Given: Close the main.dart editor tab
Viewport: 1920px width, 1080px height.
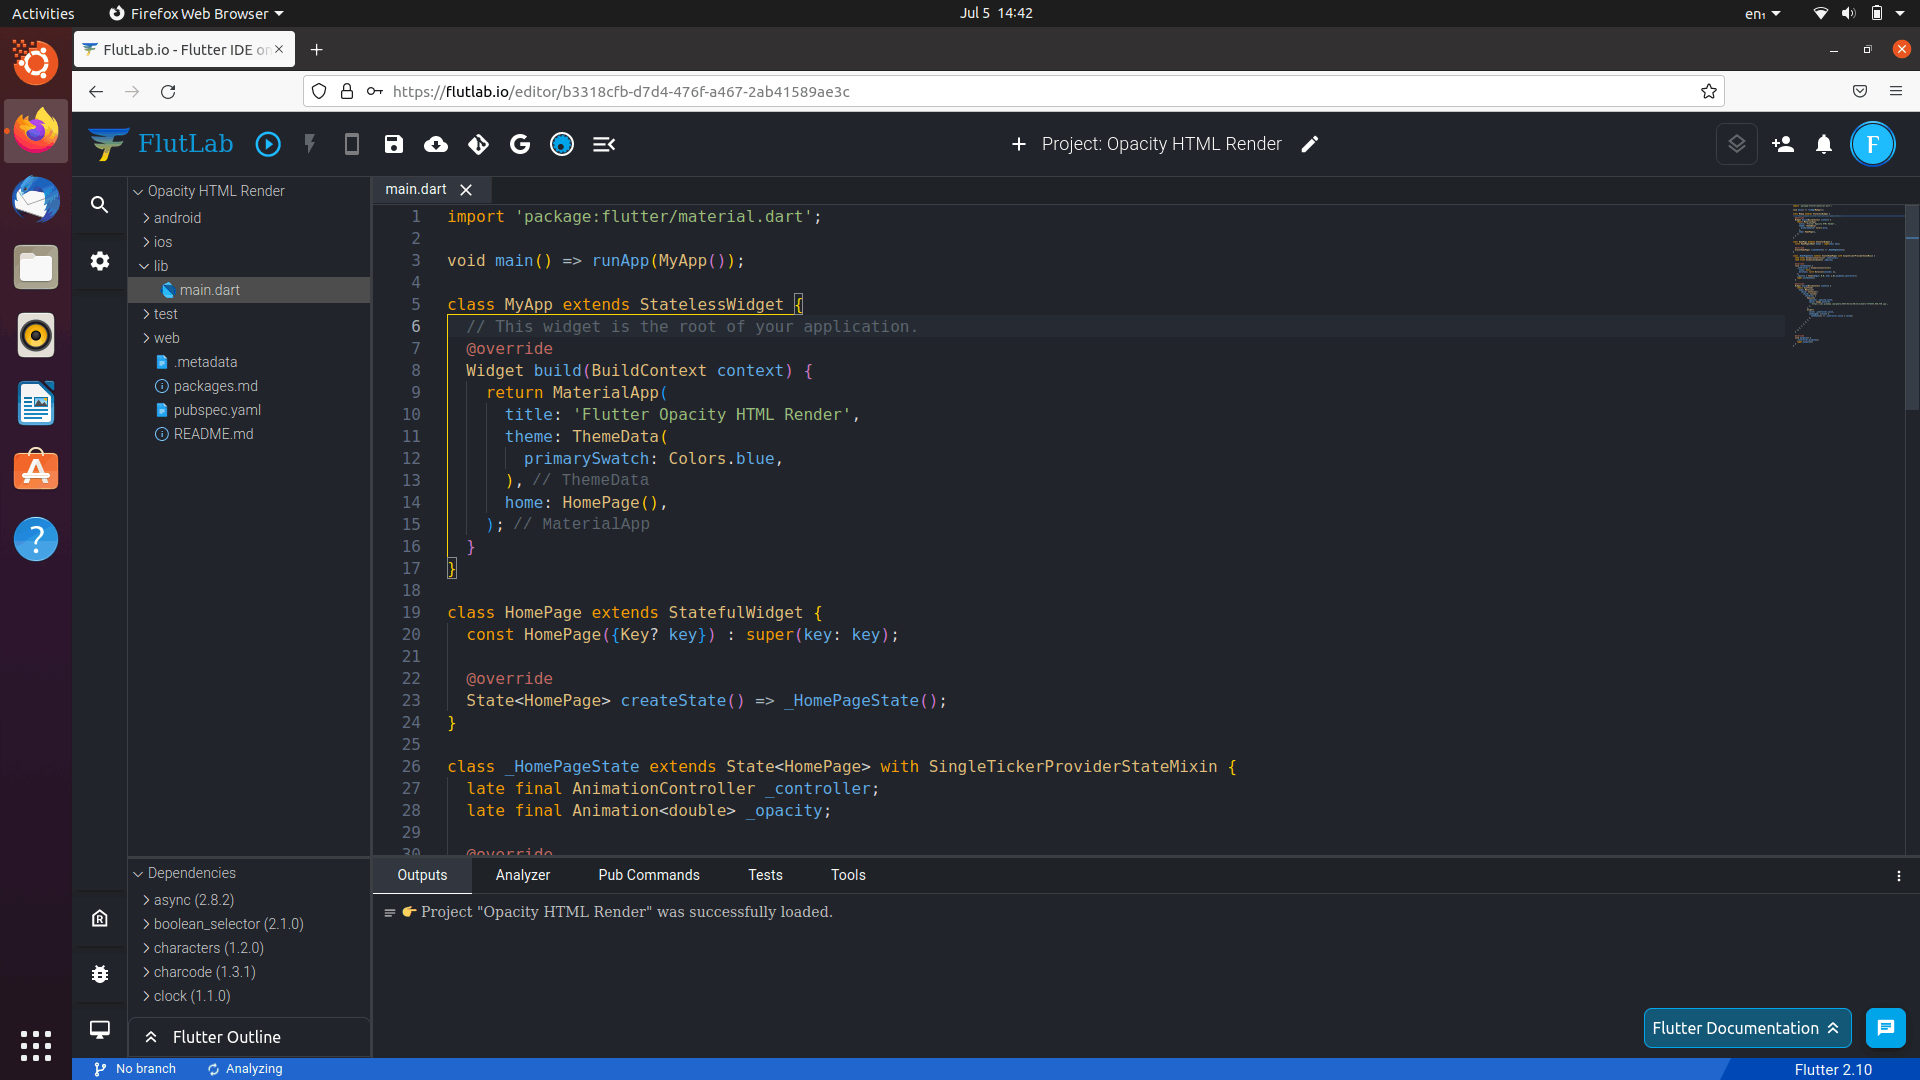Looking at the screenshot, I should click(x=466, y=190).
